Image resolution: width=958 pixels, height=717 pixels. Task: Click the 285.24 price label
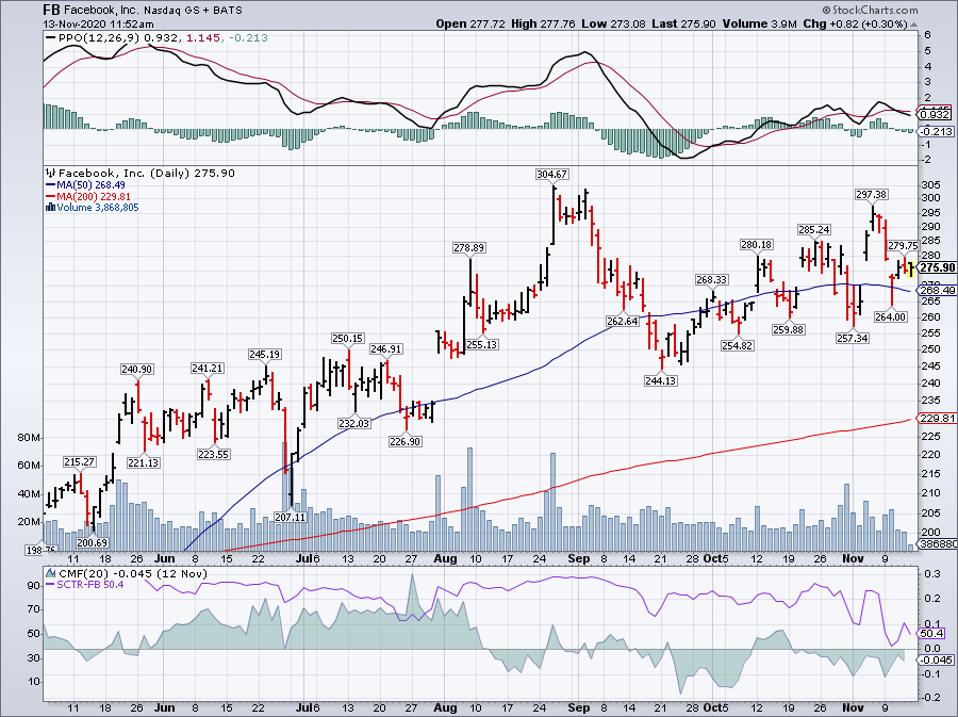[x=814, y=230]
